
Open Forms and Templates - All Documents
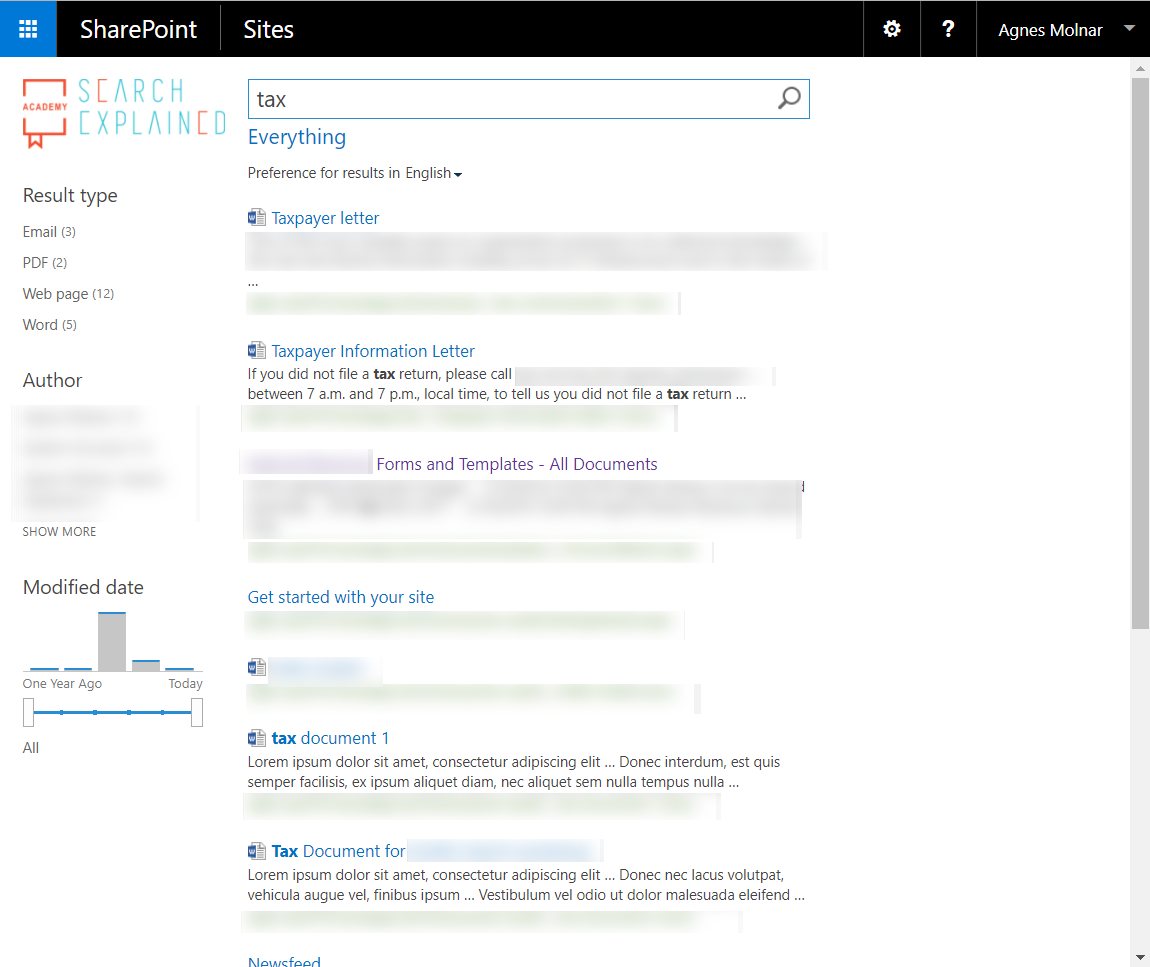pyautogui.click(x=517, y=464)
